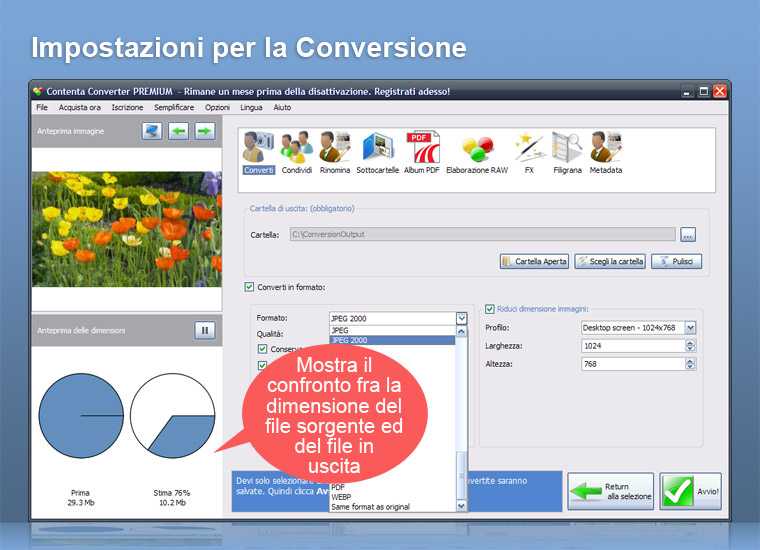Open the File menu
Image resolution: width=760 pixels, height=550 pixels.
click(x=42, y=108)
